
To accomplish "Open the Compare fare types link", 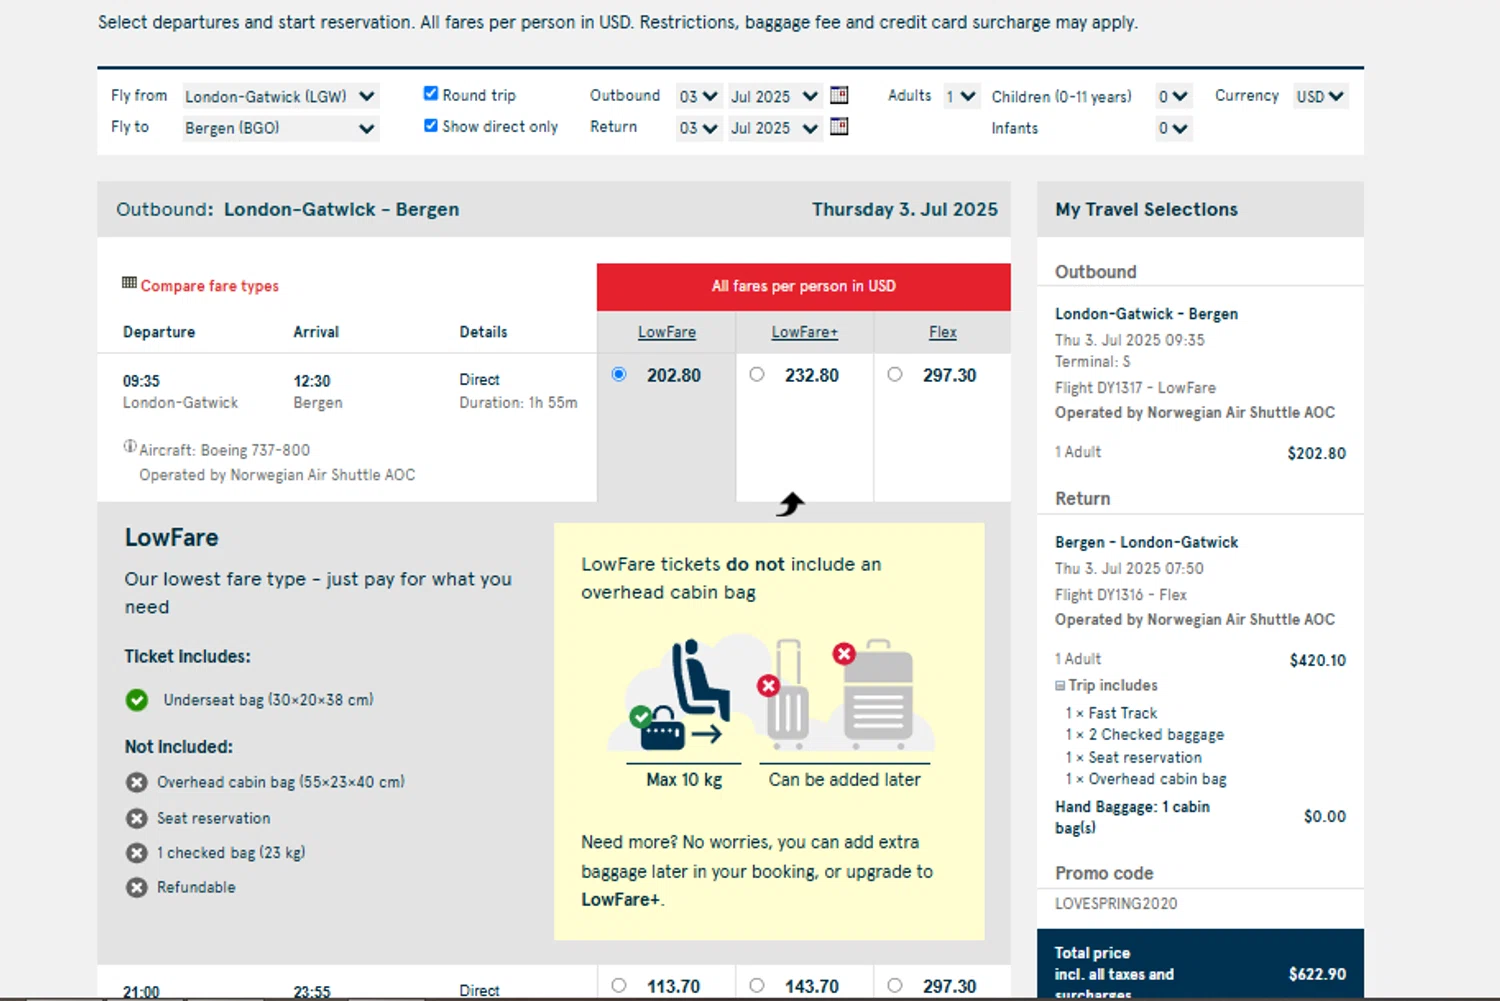I will [210, 286].
